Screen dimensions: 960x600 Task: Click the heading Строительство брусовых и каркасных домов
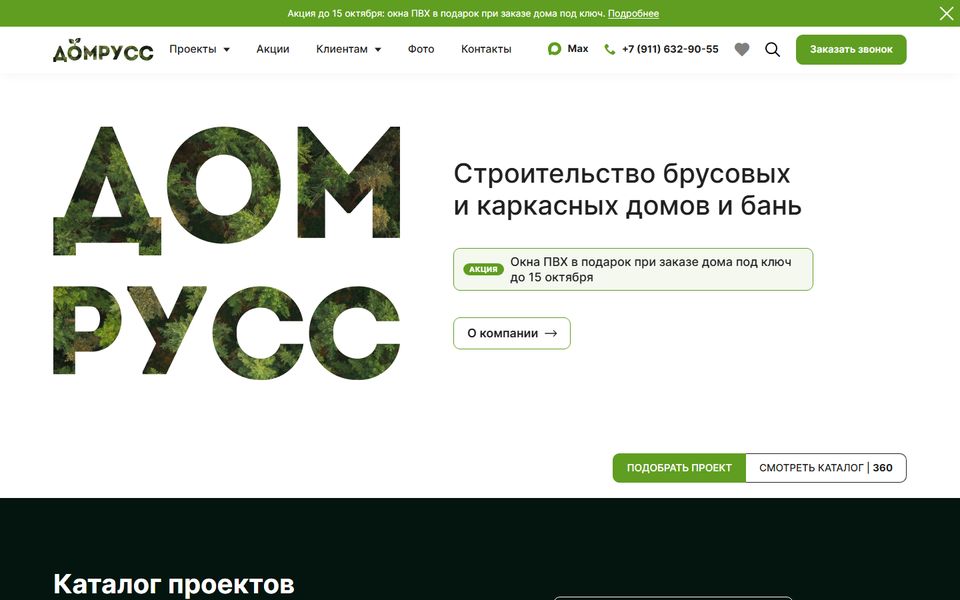[x=628, y=190]
